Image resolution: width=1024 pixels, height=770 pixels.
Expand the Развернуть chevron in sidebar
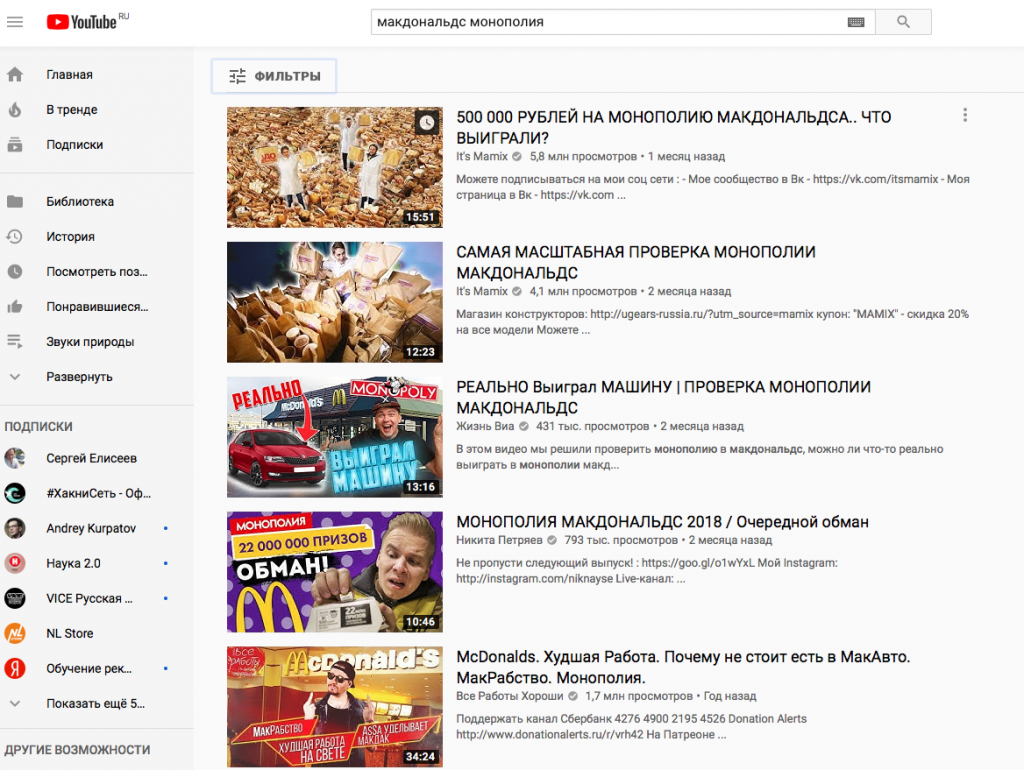15,377
